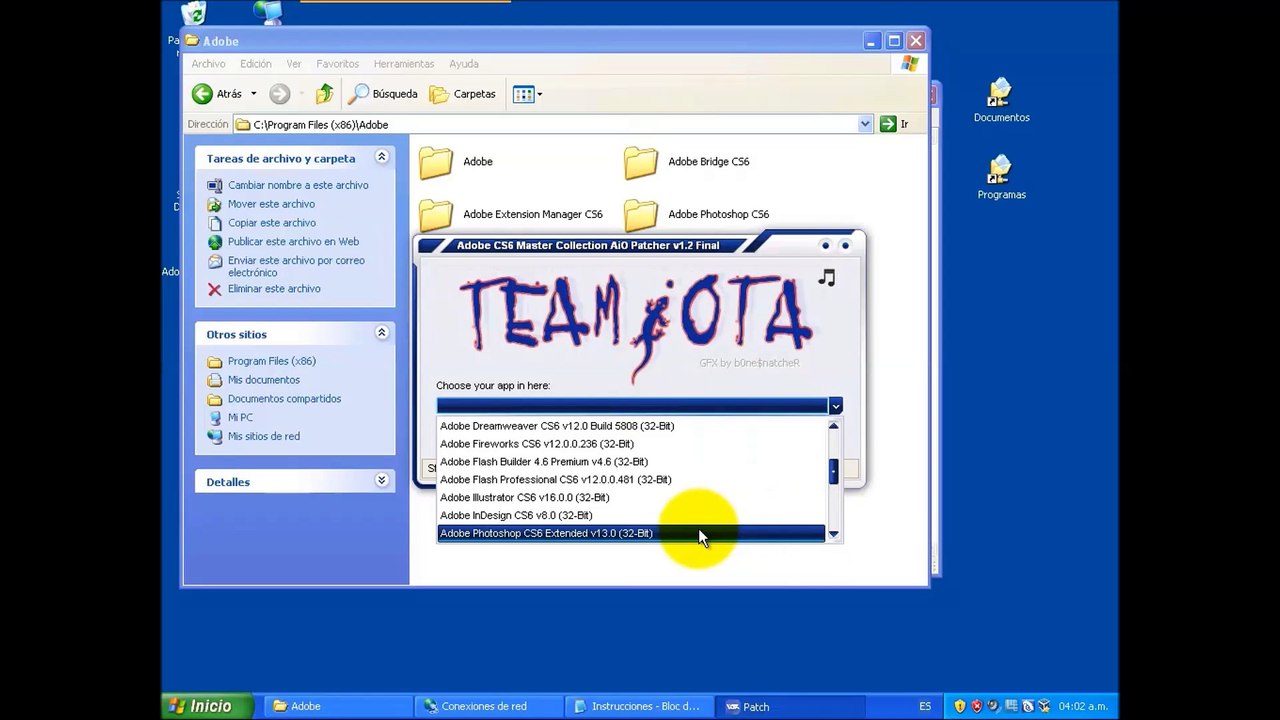Select Adobe InDesign CS6 v8.0 (32-Bit)
1280x720 pixels.
632,516
